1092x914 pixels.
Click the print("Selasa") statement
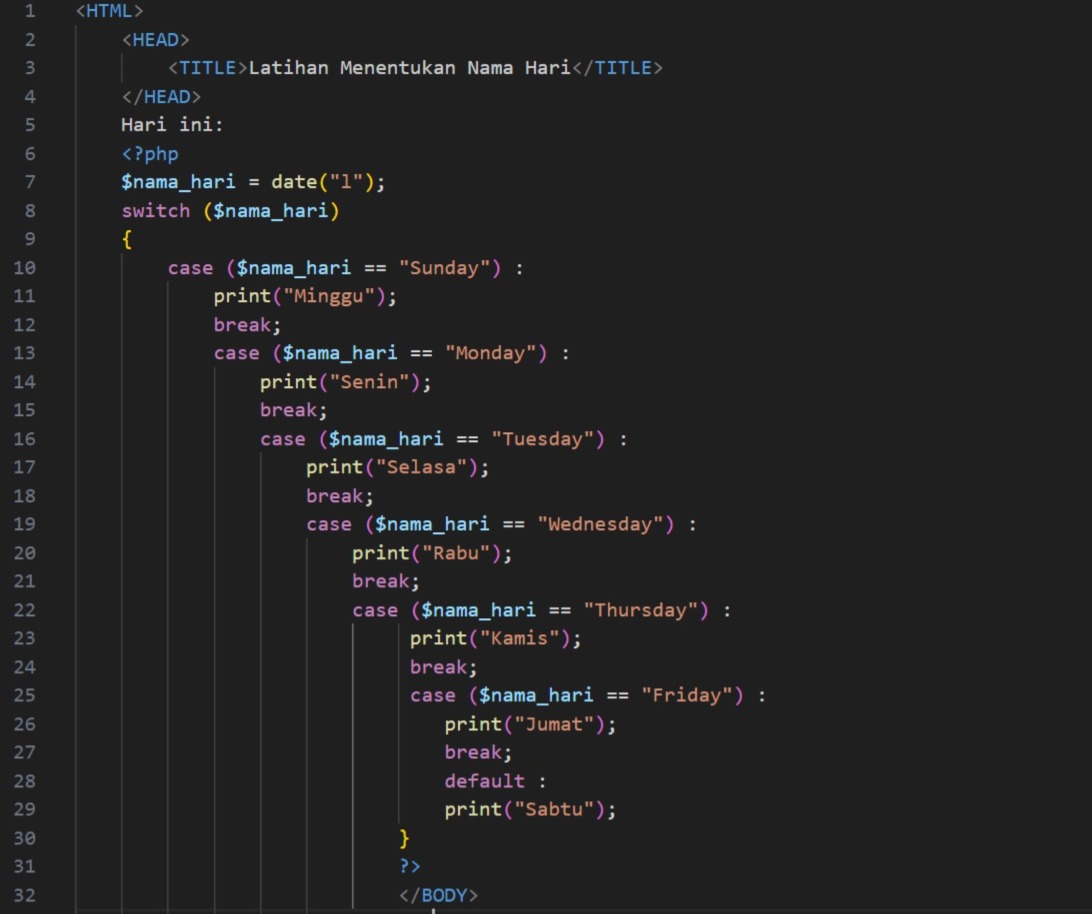[397, 467]
